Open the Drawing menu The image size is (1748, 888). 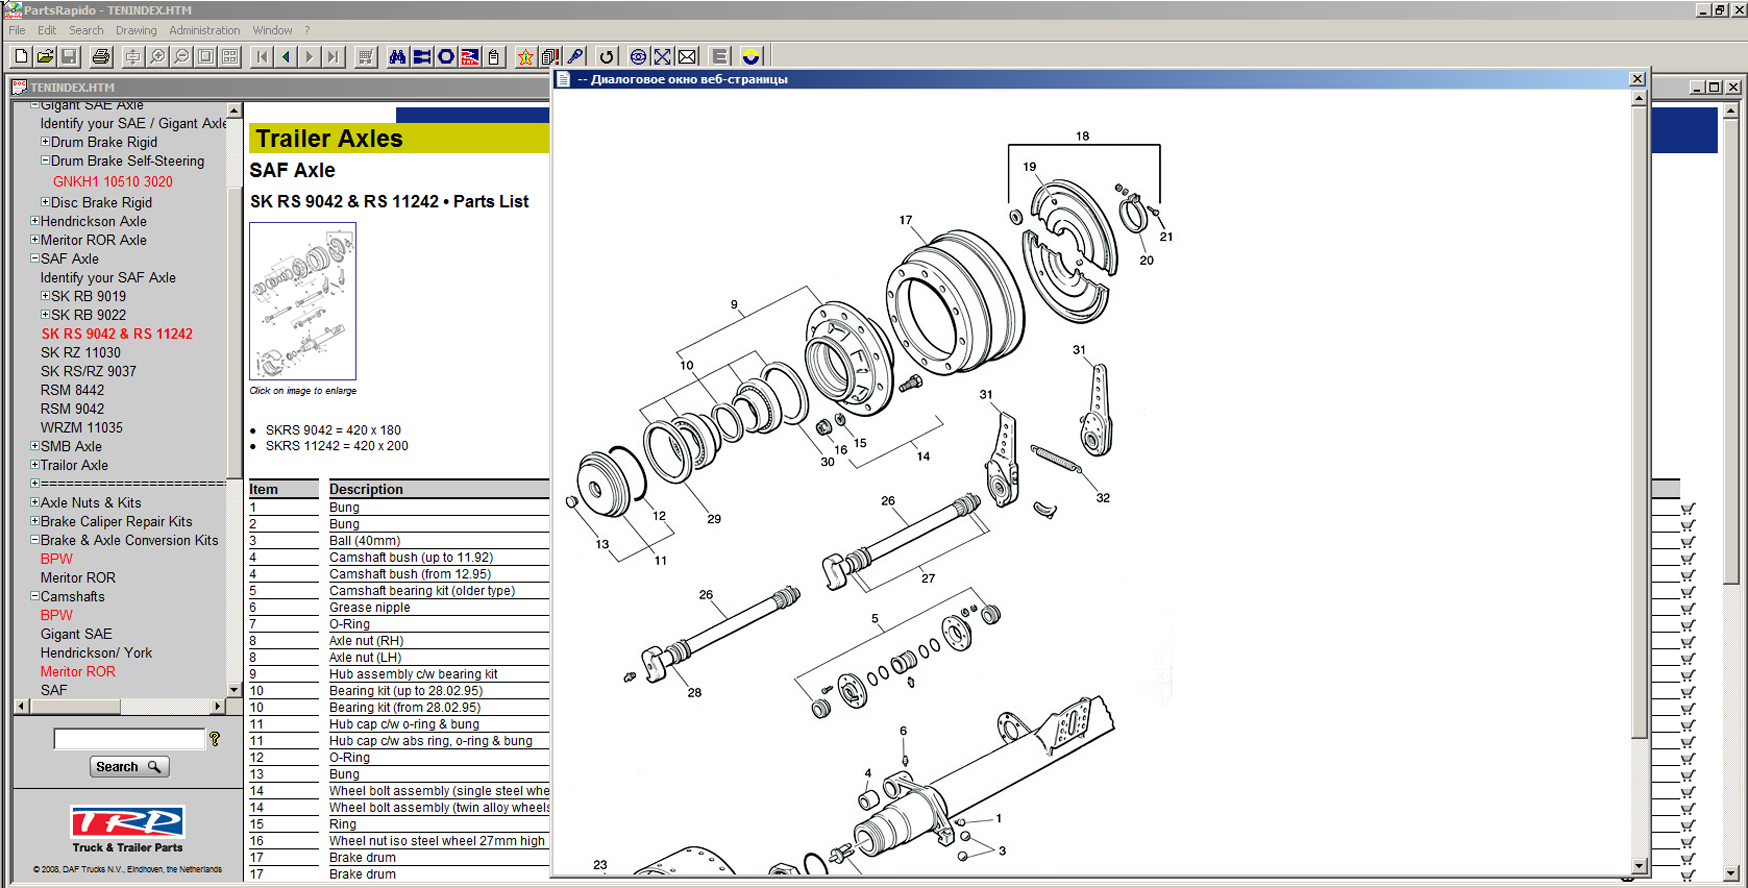coord(136,30)
